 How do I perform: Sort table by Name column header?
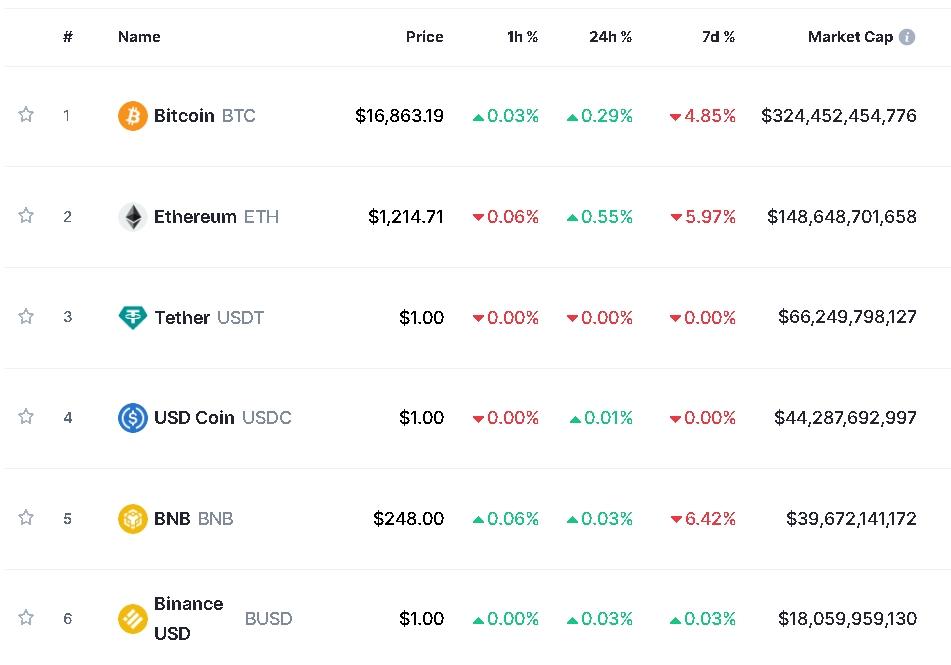click(139, 37)
